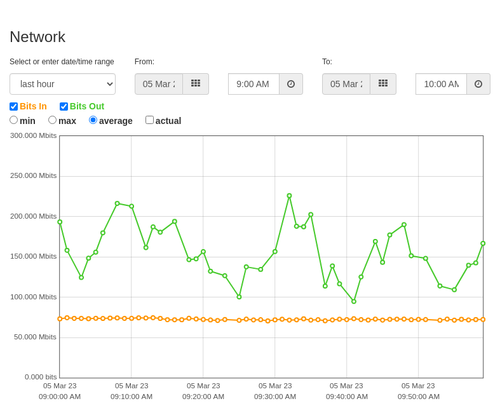The image size is (500, 403).
Task: Click the peak green Bits Out data point
Action: 289,196
